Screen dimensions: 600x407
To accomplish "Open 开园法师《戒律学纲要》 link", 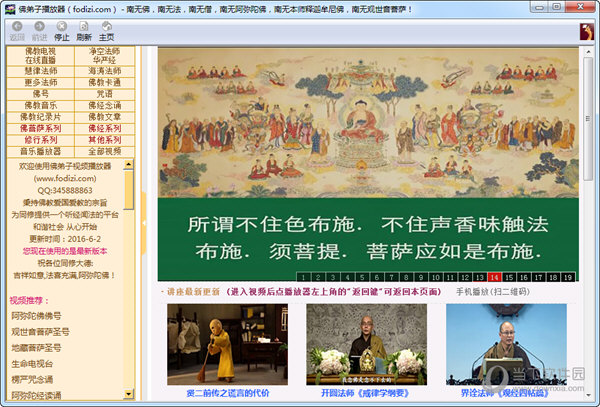I will coord(365,393).
